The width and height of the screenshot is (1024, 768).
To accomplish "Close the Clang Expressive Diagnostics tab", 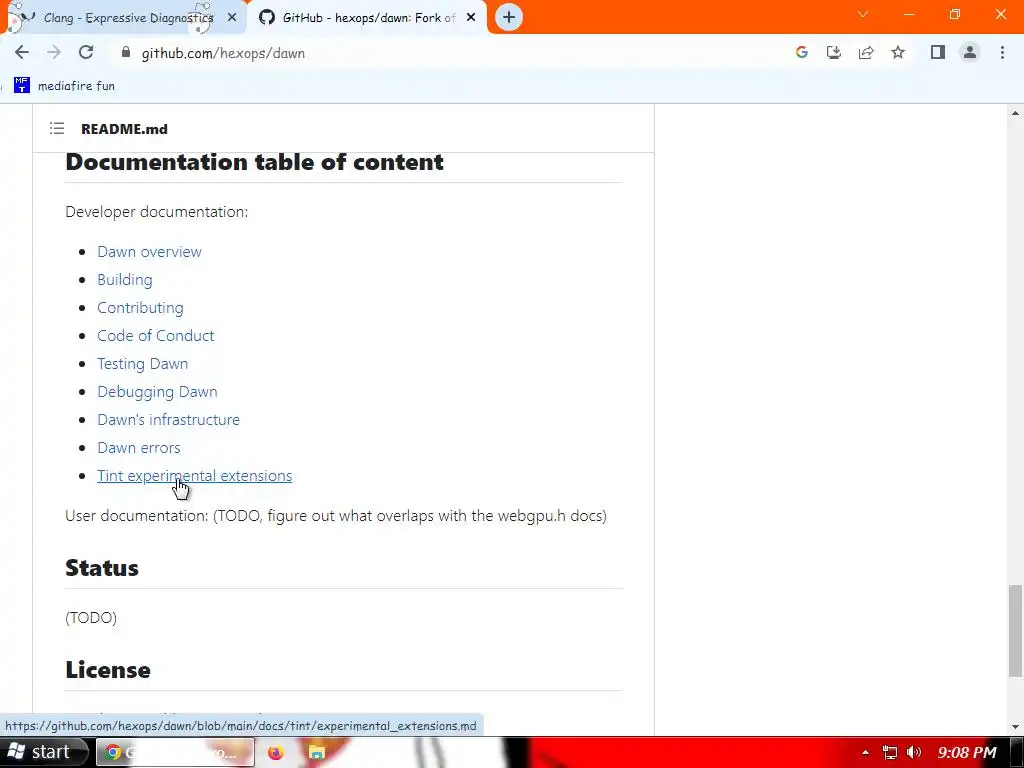I will [232, 18].
